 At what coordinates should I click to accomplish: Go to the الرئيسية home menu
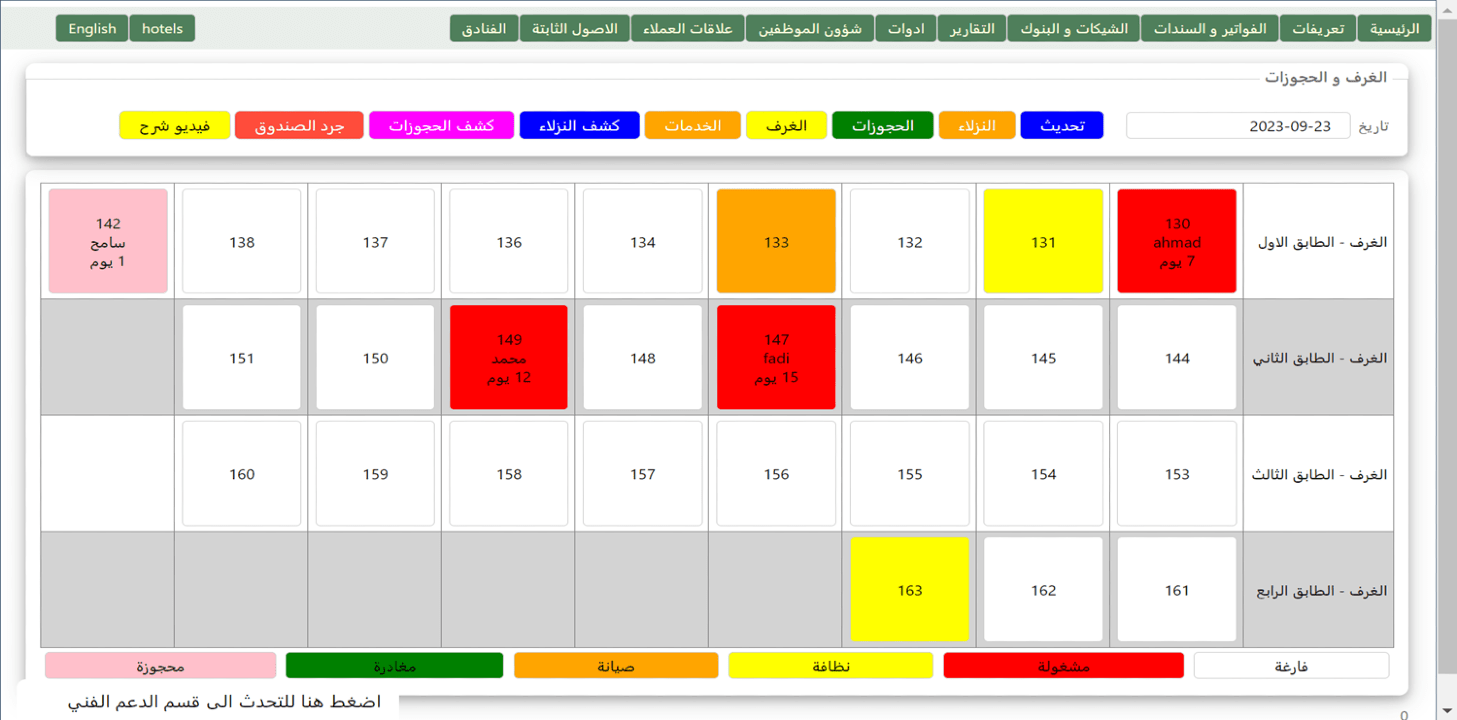pyautogui.click(x=1394, y=29)
